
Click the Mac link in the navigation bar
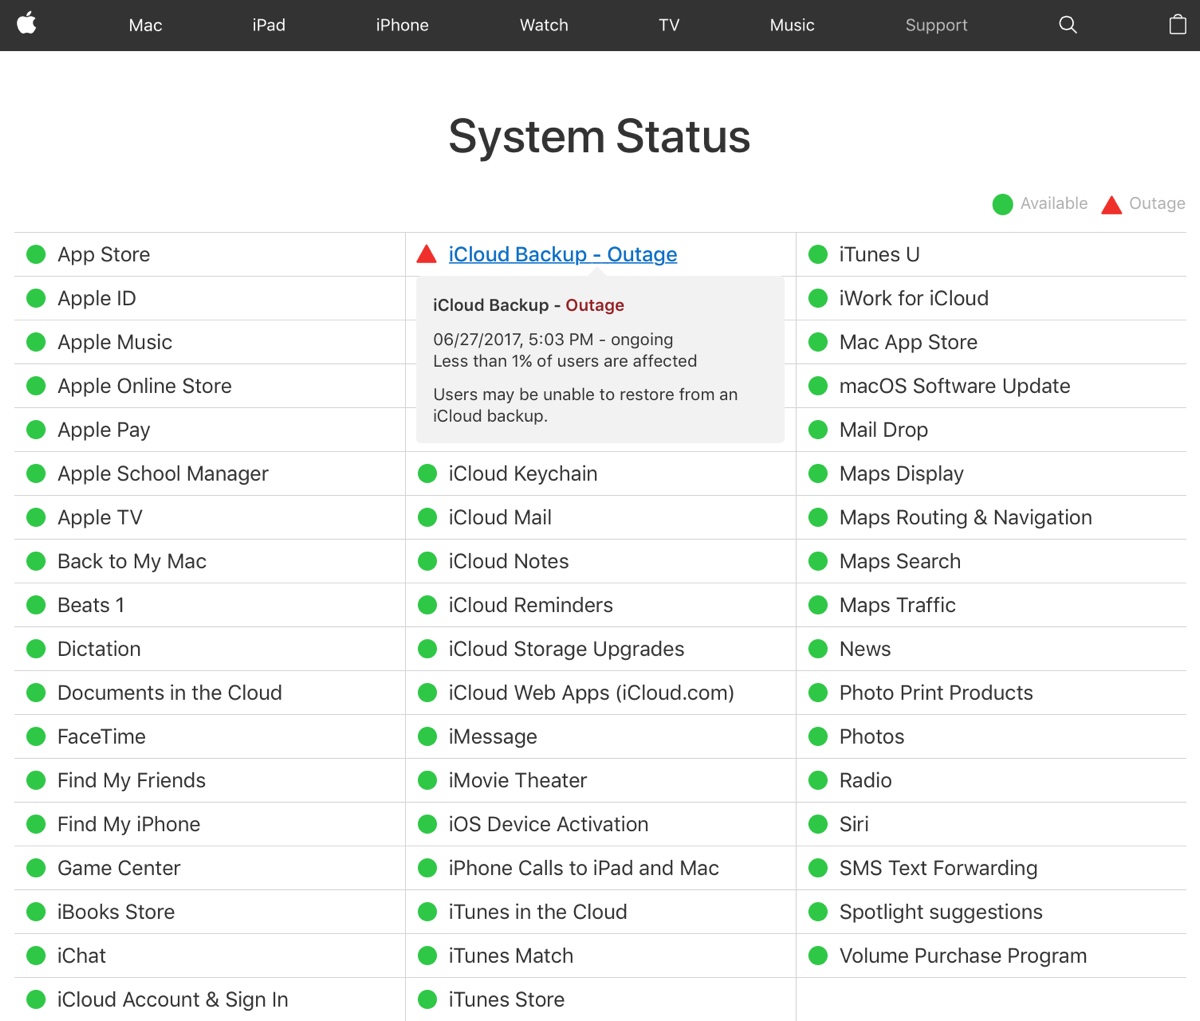[144, 25]
